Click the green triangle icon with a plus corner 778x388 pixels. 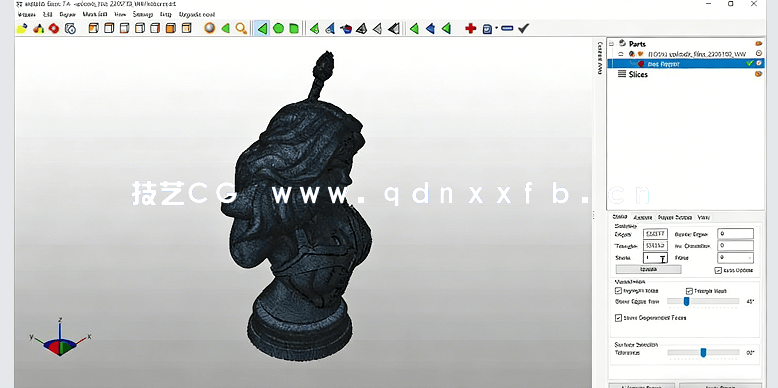(x=314, y=28)
